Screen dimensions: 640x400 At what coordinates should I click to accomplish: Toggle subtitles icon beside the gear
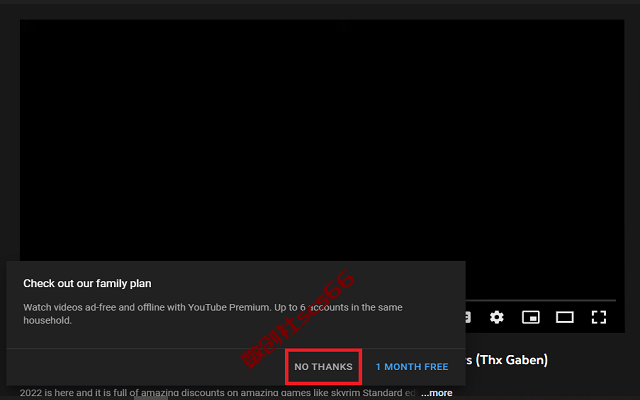click(x=469, y=317)
